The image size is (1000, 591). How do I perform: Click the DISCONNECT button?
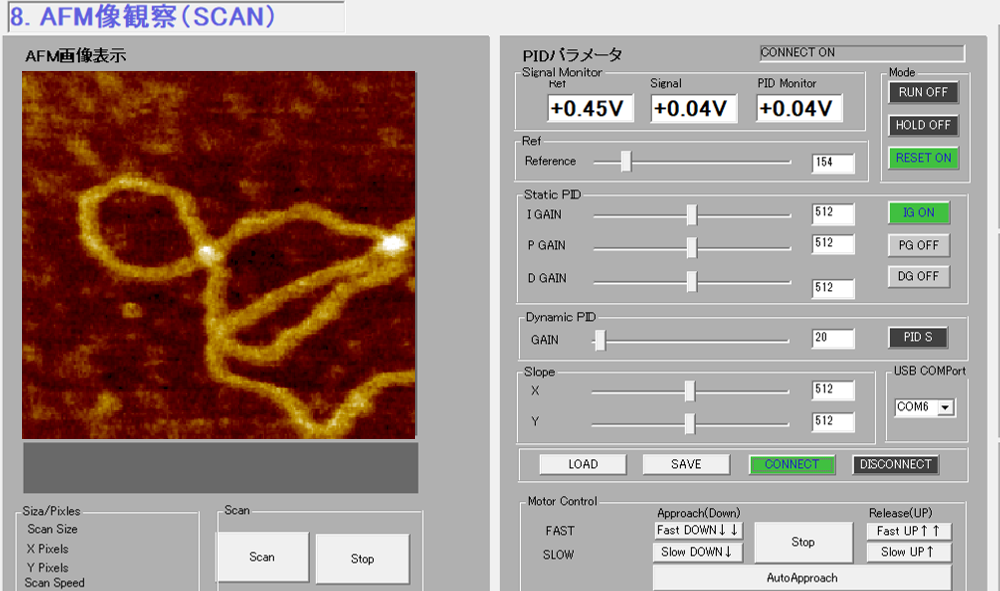pos(895,464)
